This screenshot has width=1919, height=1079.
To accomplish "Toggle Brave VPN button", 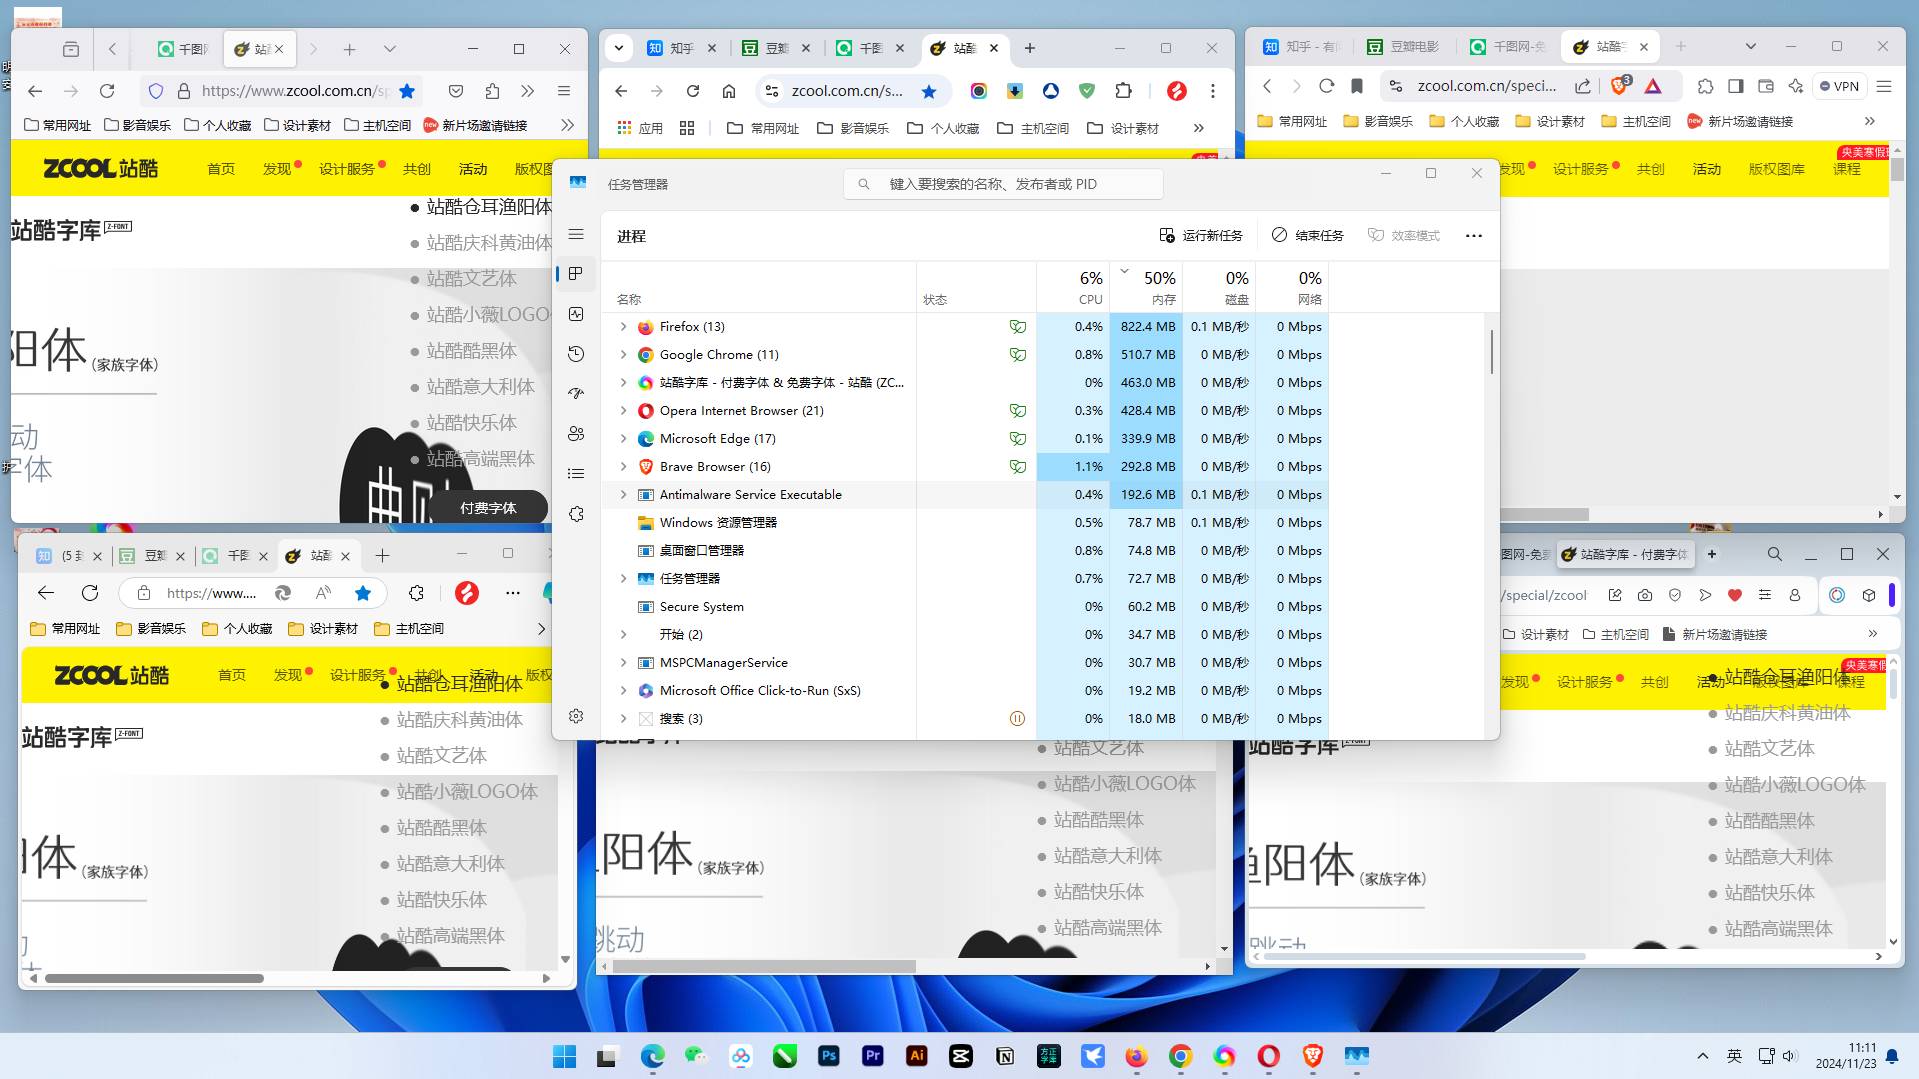I will [x=1840, y=86].
